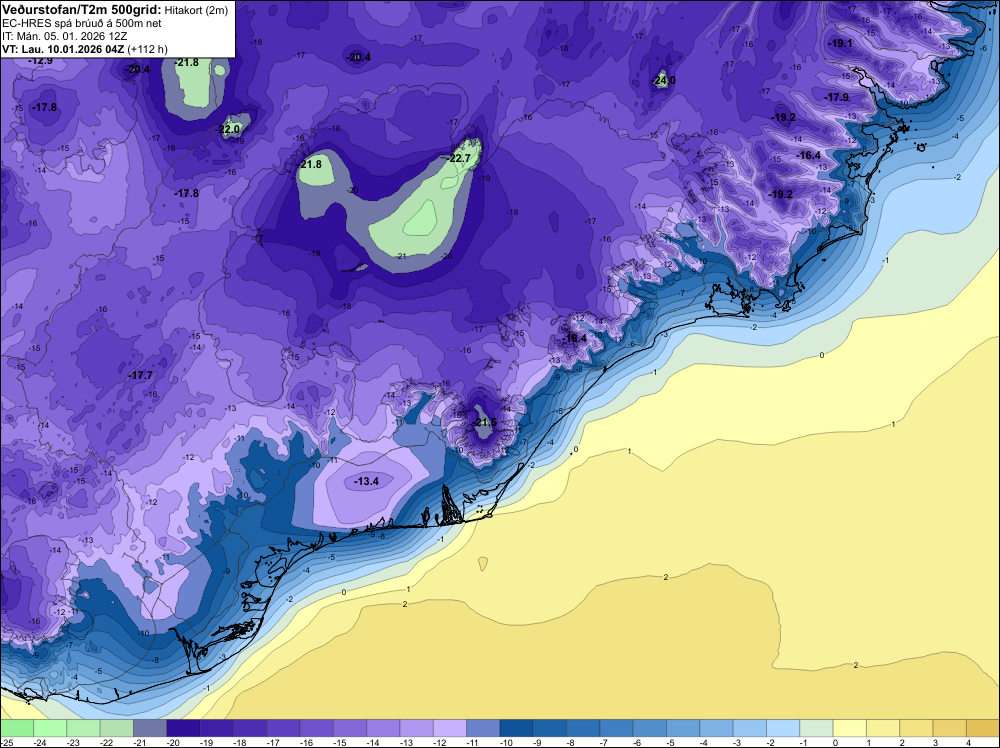
Task: Click the bold '-17.7' temperature label
Action: [x=140, y=375]
